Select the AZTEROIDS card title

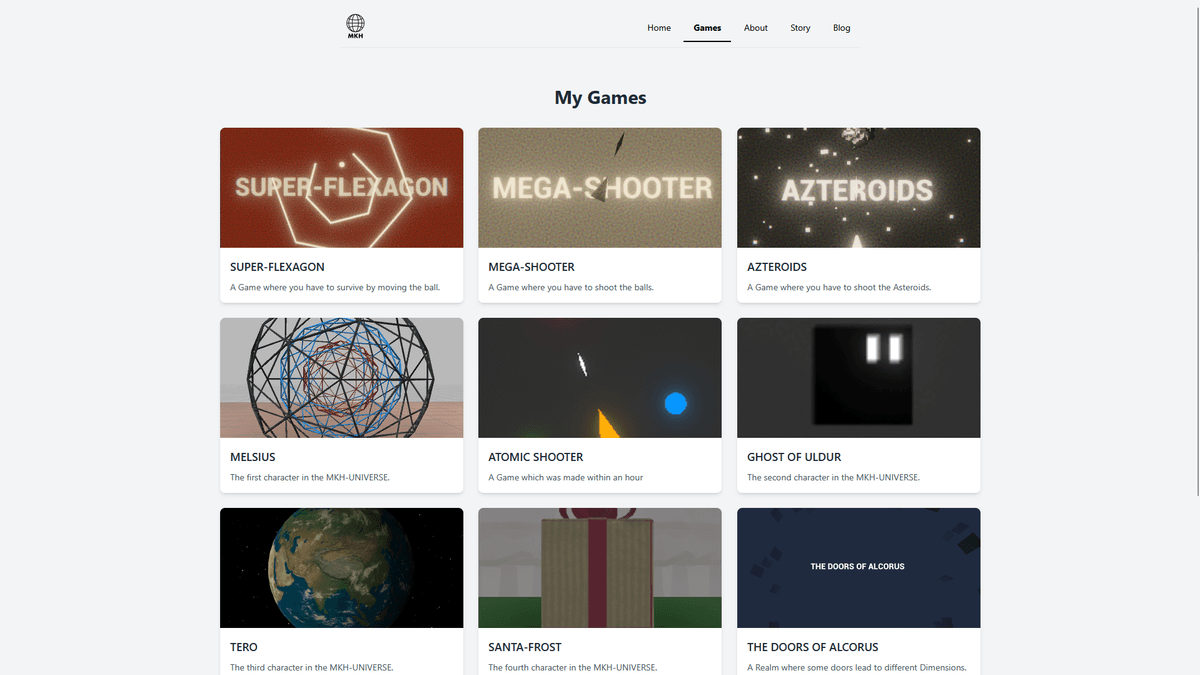(777, 267)
